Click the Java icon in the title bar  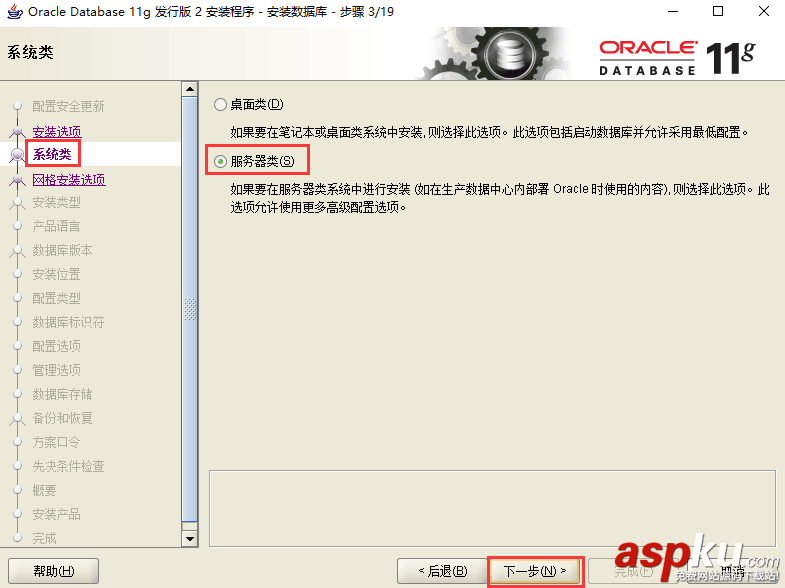pos(15,12)
